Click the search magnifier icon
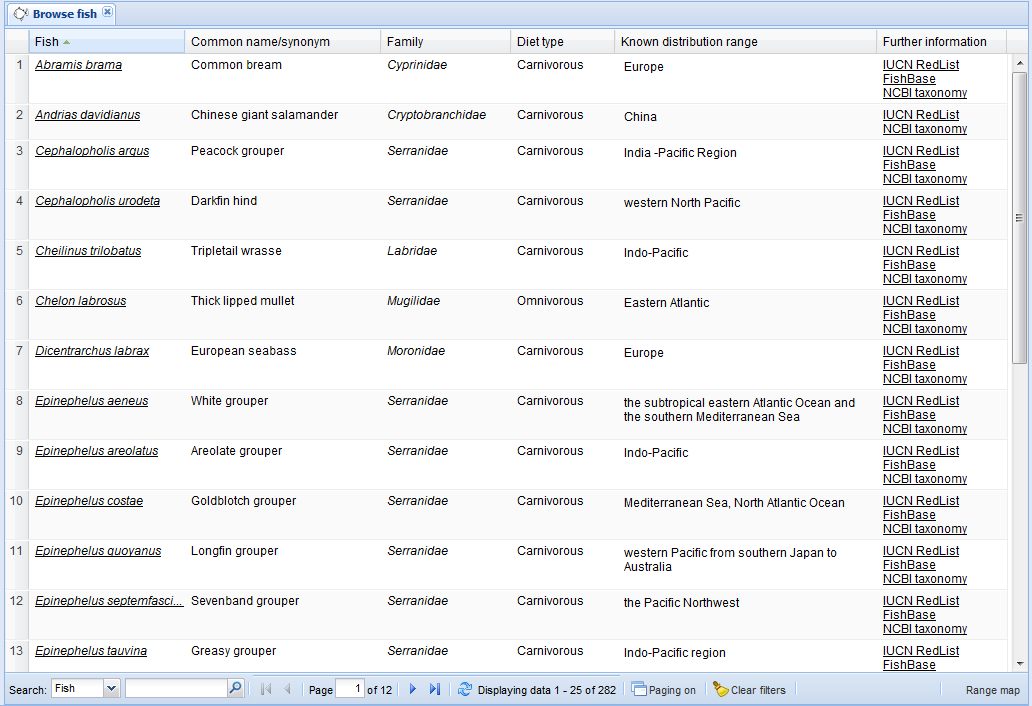 235,689
